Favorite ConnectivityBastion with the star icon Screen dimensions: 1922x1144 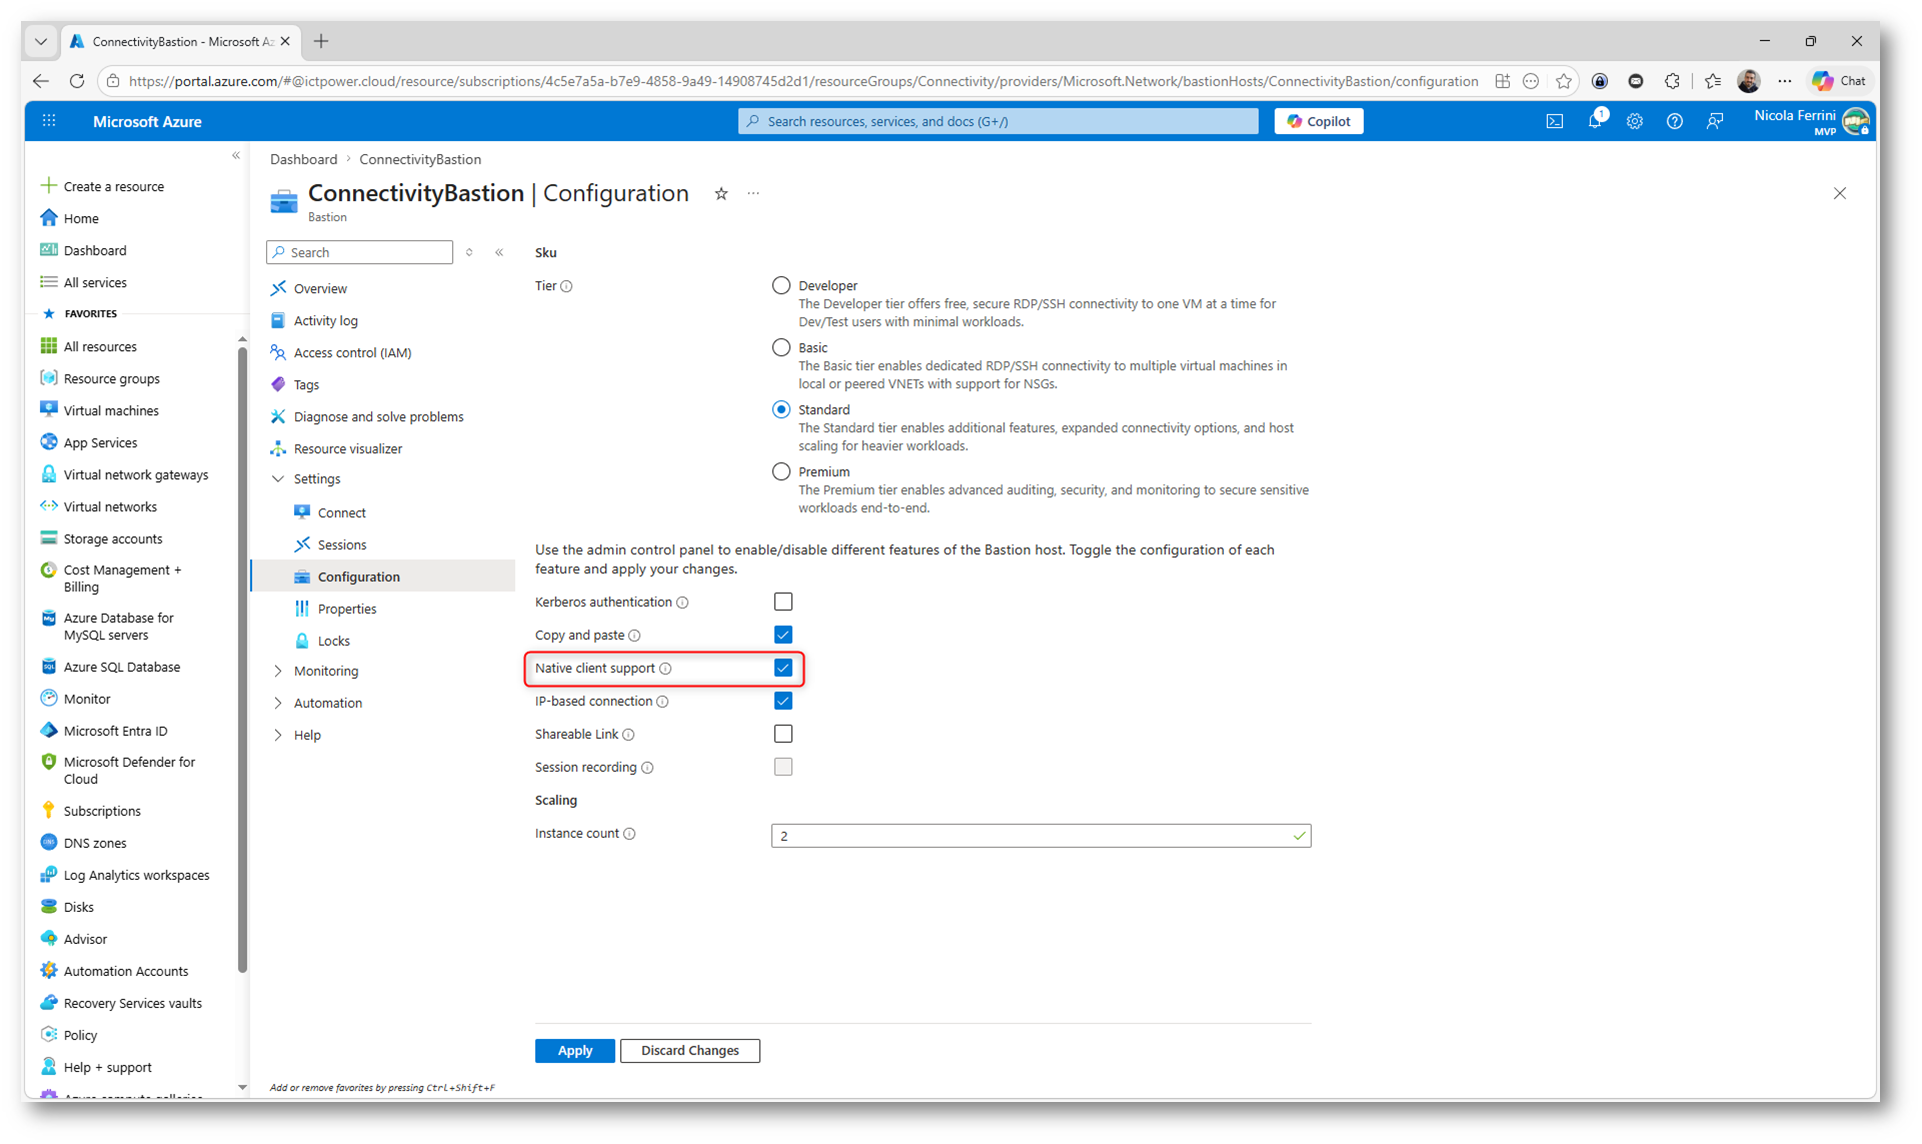[721, 194]
